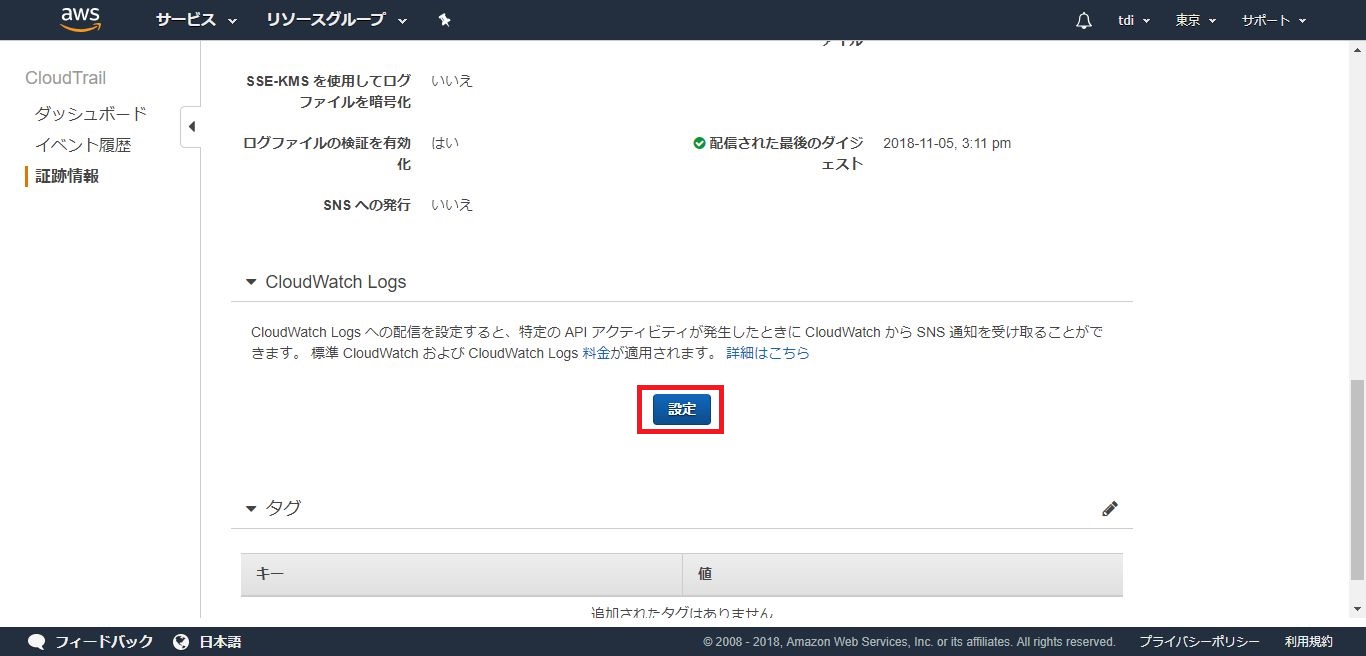Click the AWS logo home icon
Image resolution: width=1366 pixels, height=656 pixels.
tap(82, 20)
